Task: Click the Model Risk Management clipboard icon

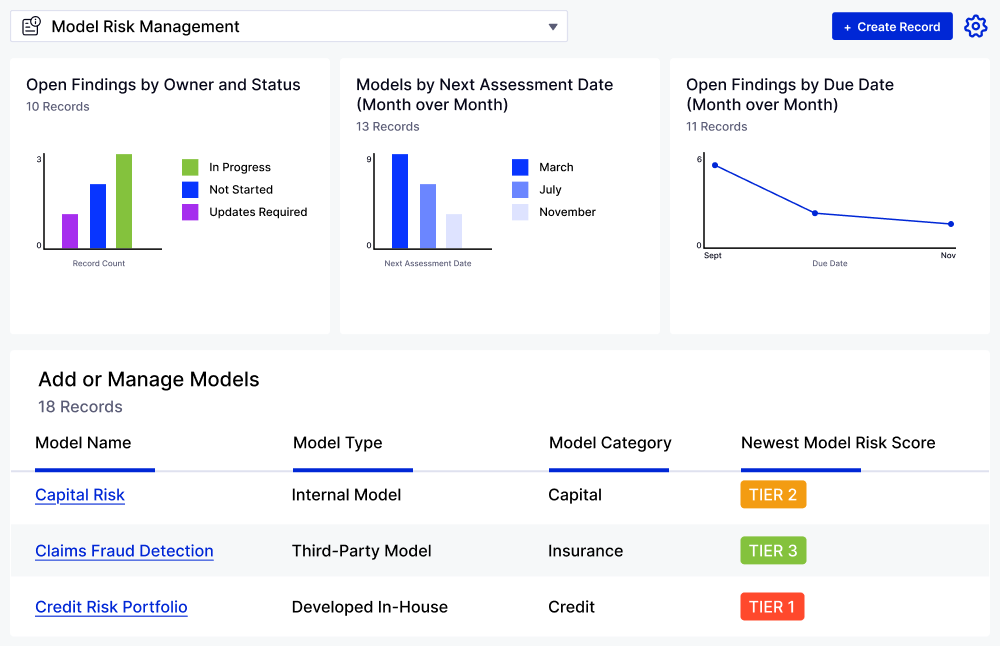Action: point(31,26)
